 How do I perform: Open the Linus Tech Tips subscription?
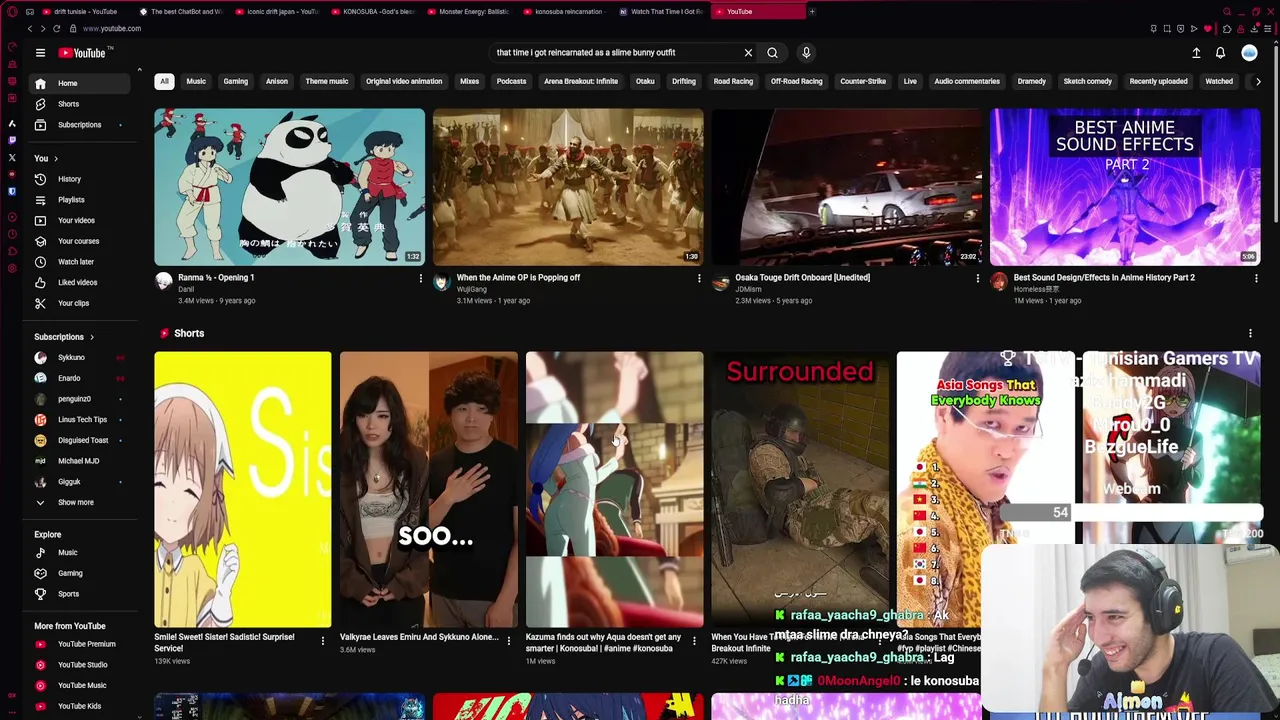click(79, 420)
